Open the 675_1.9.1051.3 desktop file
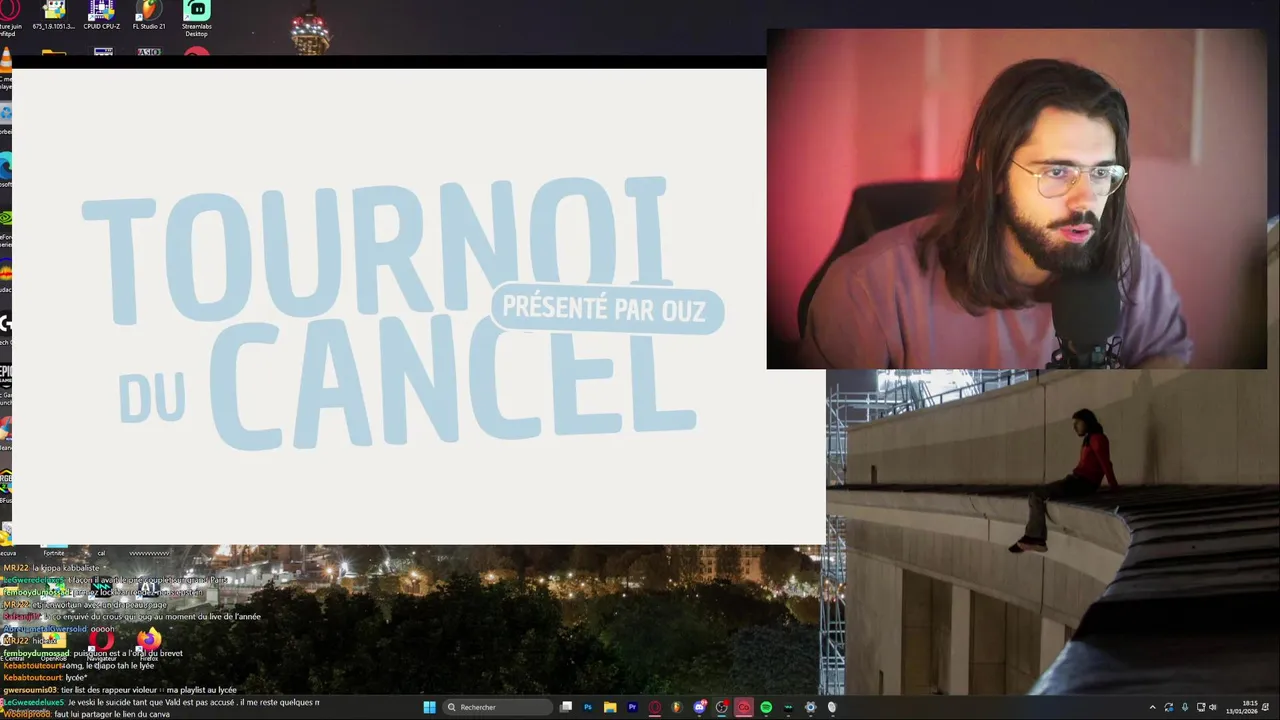Image resolution: width=1280 pixels, height=720 pixels. (54, 16)
